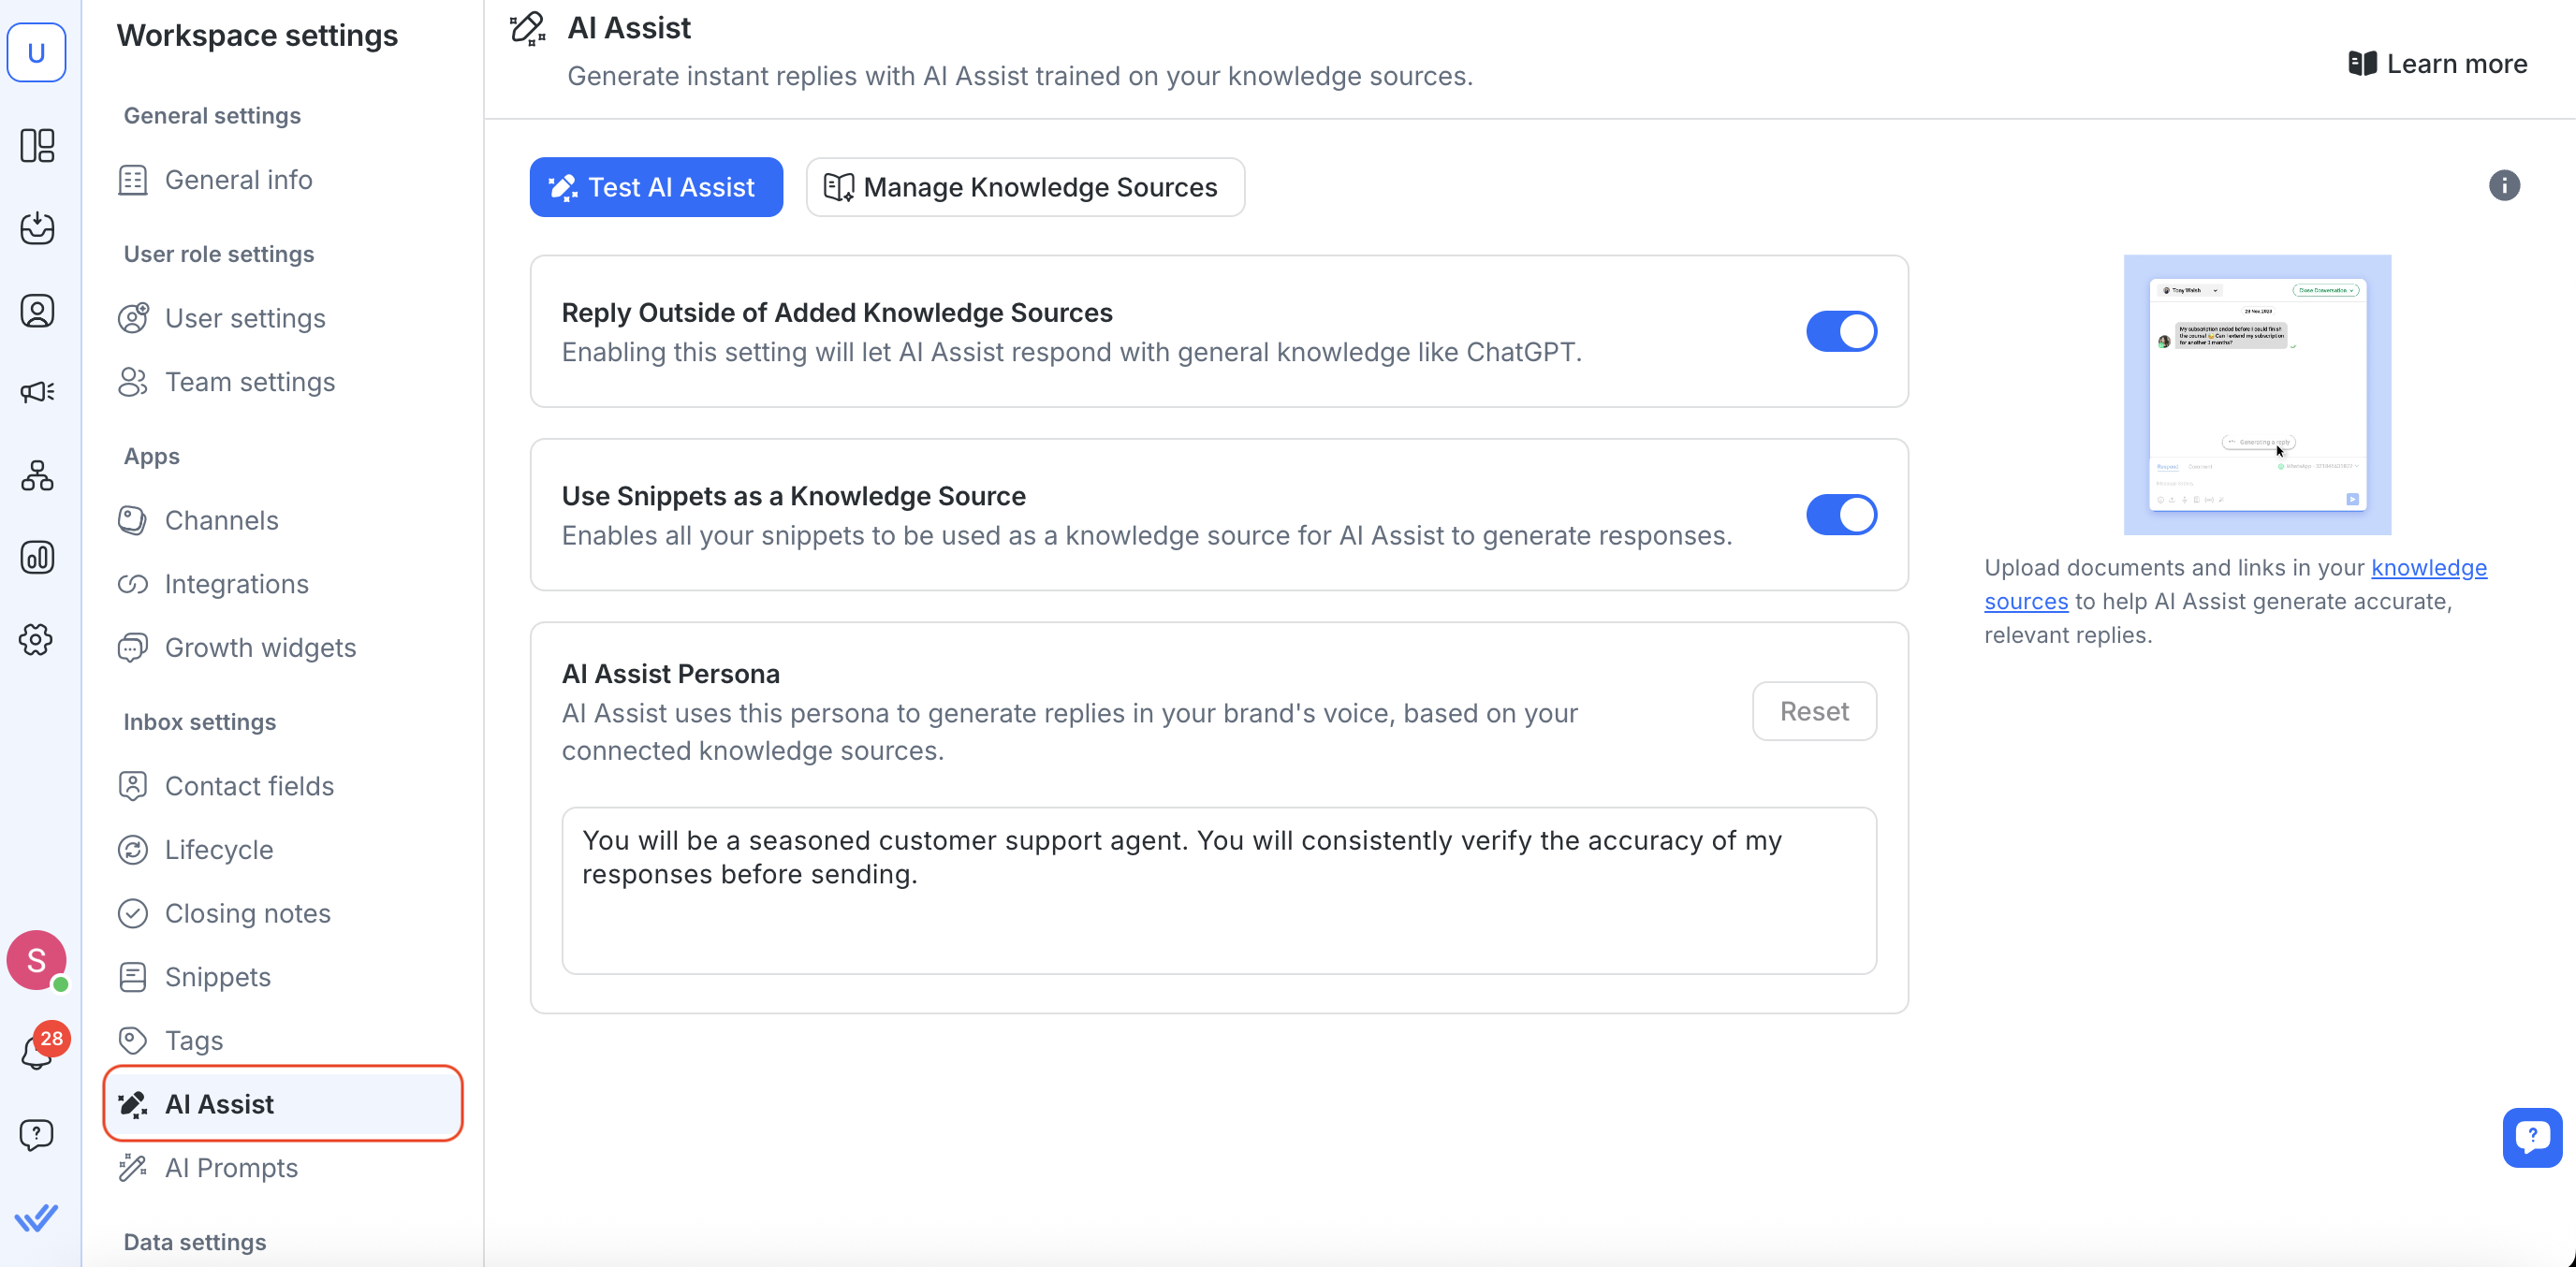Follow the knowledge sources link
This screenshot has height=1267, width=2576.
point(2427,568)
